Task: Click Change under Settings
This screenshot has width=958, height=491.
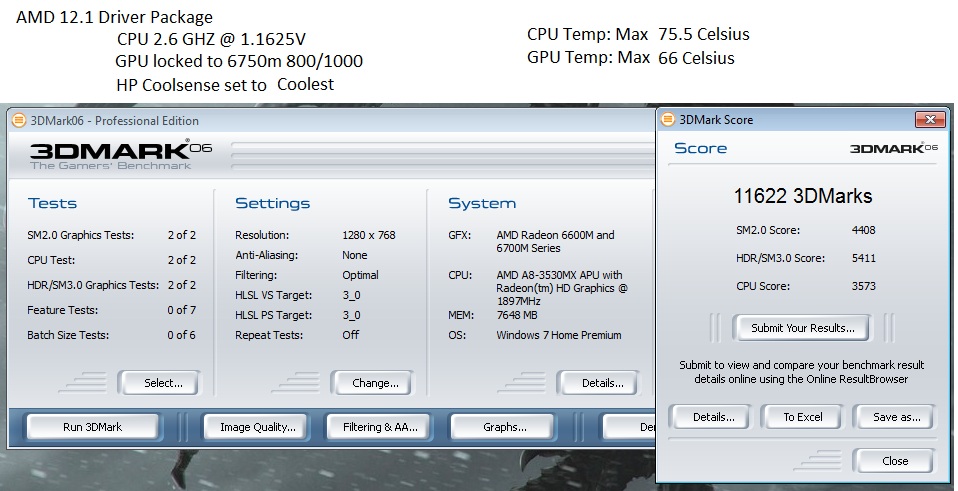Action: [x=375, y=383]
